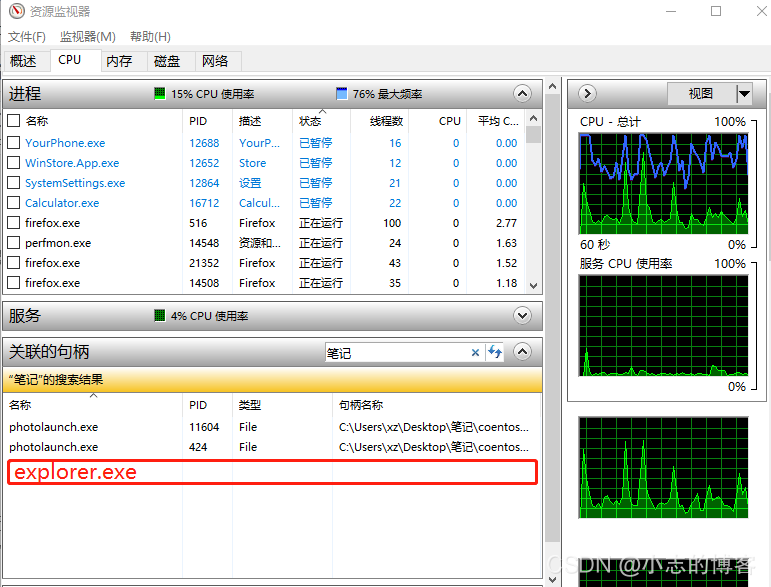Click main pane scrollbar down arrow
Viewport: 771px width, 587px height.
pos(553,580)
